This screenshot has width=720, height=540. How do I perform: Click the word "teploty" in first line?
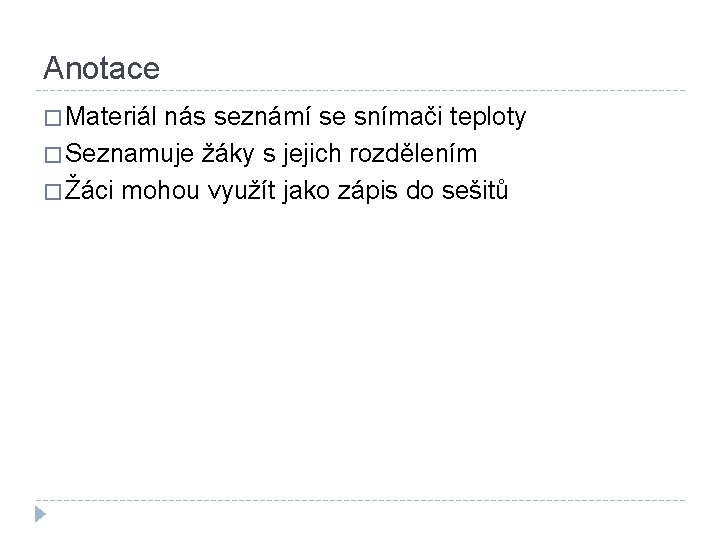488,120
